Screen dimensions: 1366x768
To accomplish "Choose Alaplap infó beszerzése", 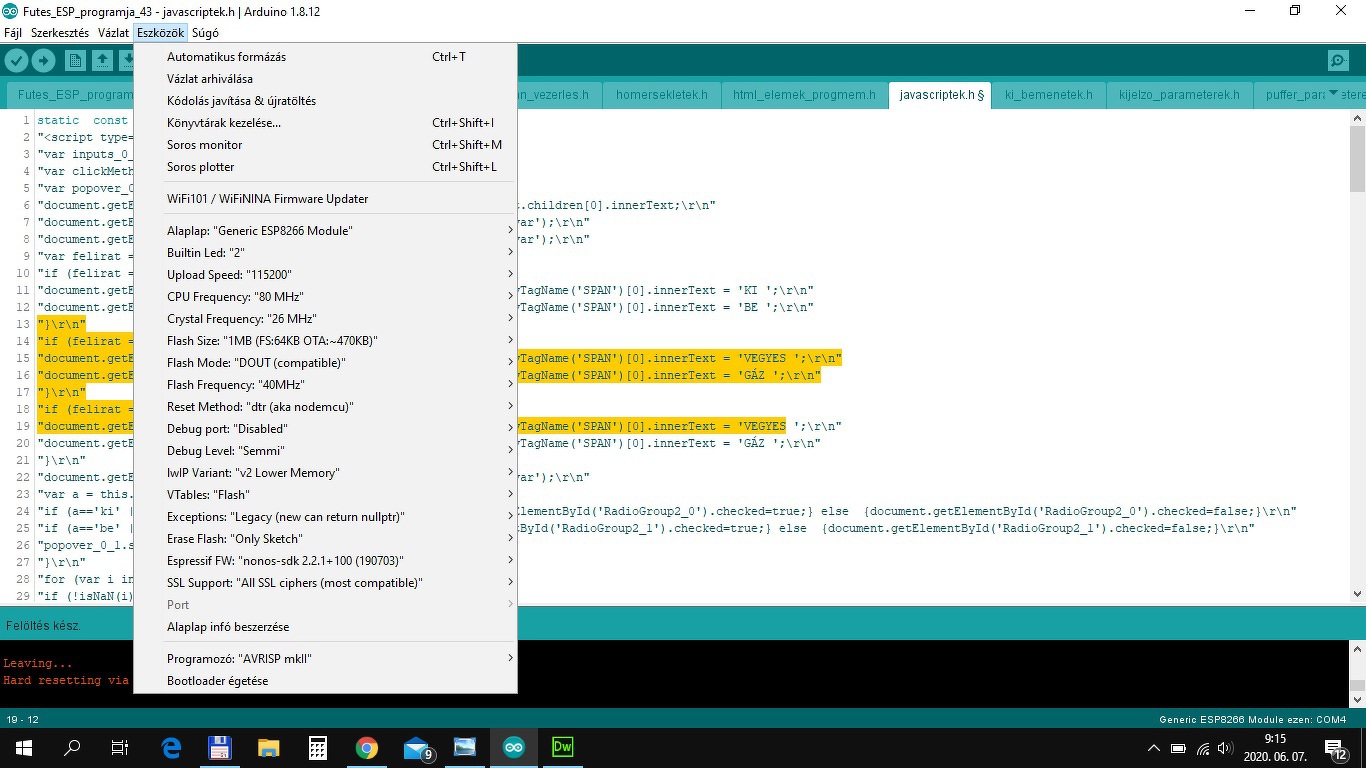I will point(326,627).
